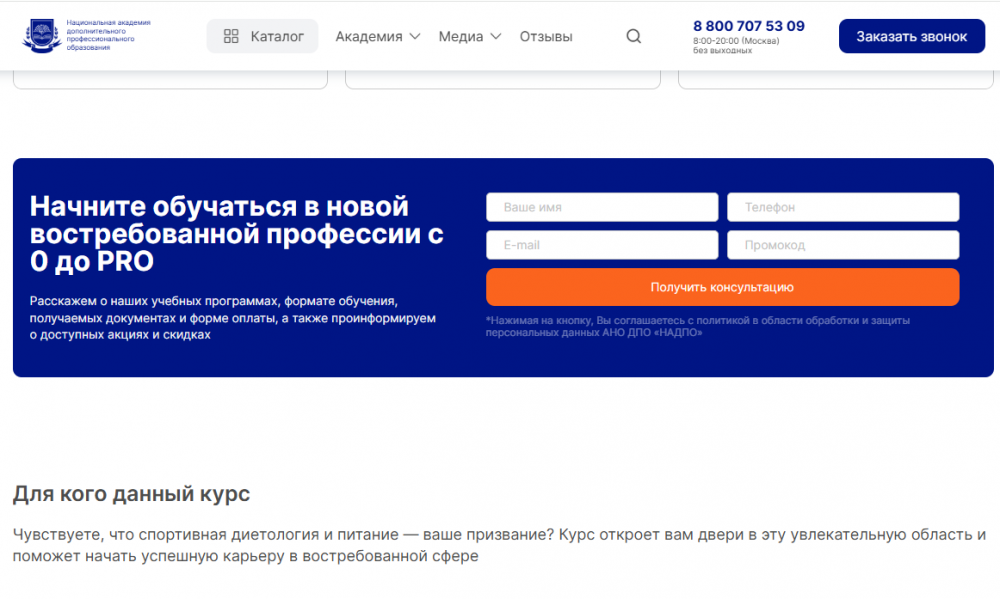The width and height of the screenshot is (1000, 599).
Task: Open the personal data policy notice
Action: point(697,326)
